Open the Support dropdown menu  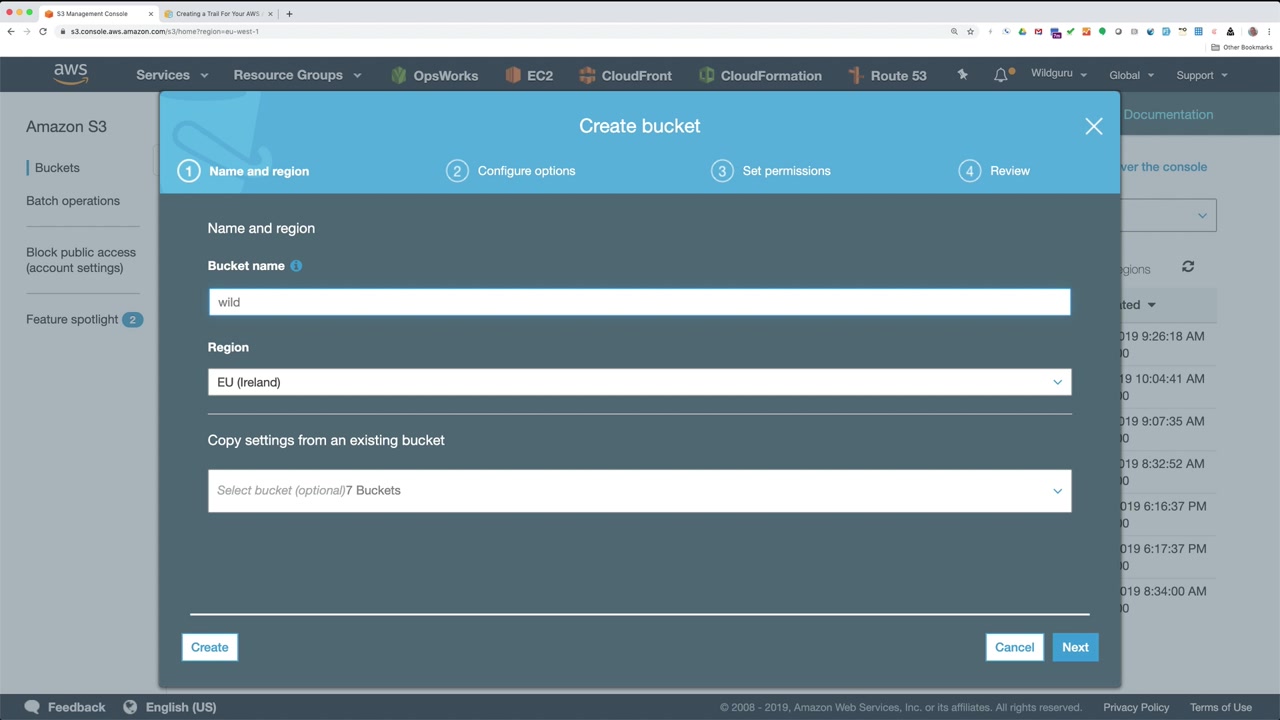click(x=1202, y=75)
